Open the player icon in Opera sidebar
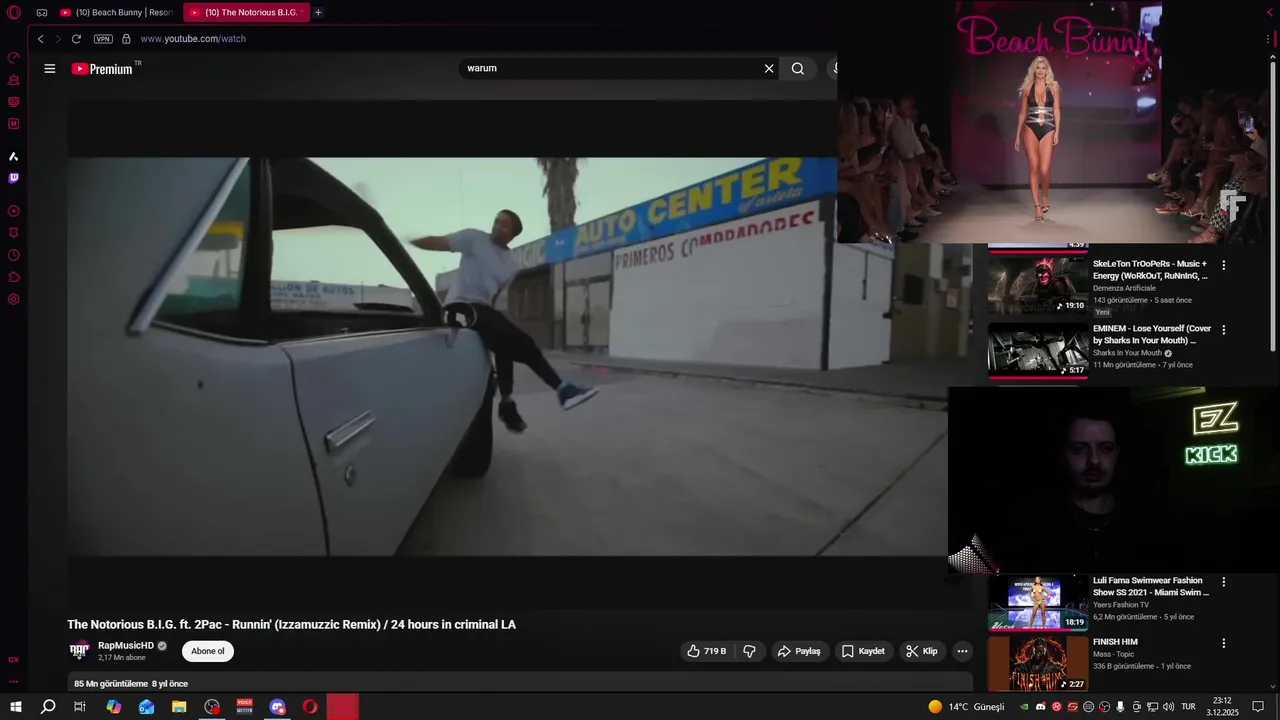This screenshot has width=1280, height=720. pyautogui.click(x=14, y=211)
